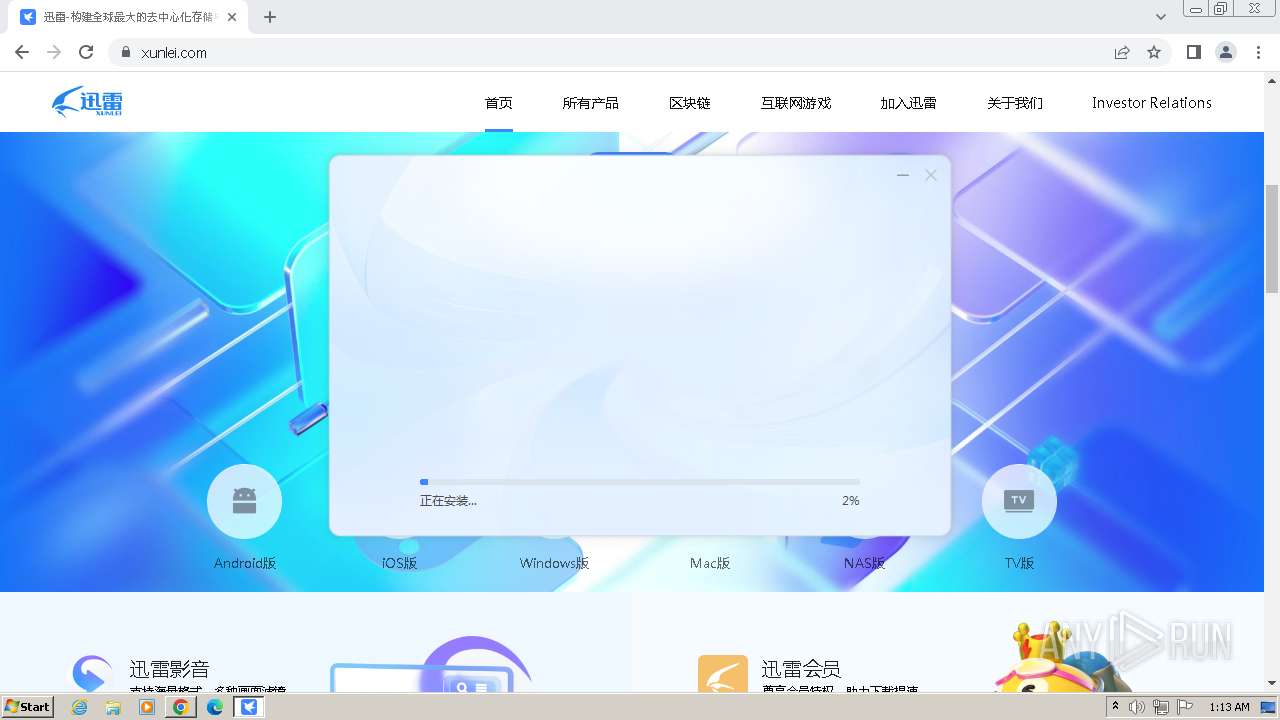Go forward in Chrome

pyautogui.click(x=54, y=53)
